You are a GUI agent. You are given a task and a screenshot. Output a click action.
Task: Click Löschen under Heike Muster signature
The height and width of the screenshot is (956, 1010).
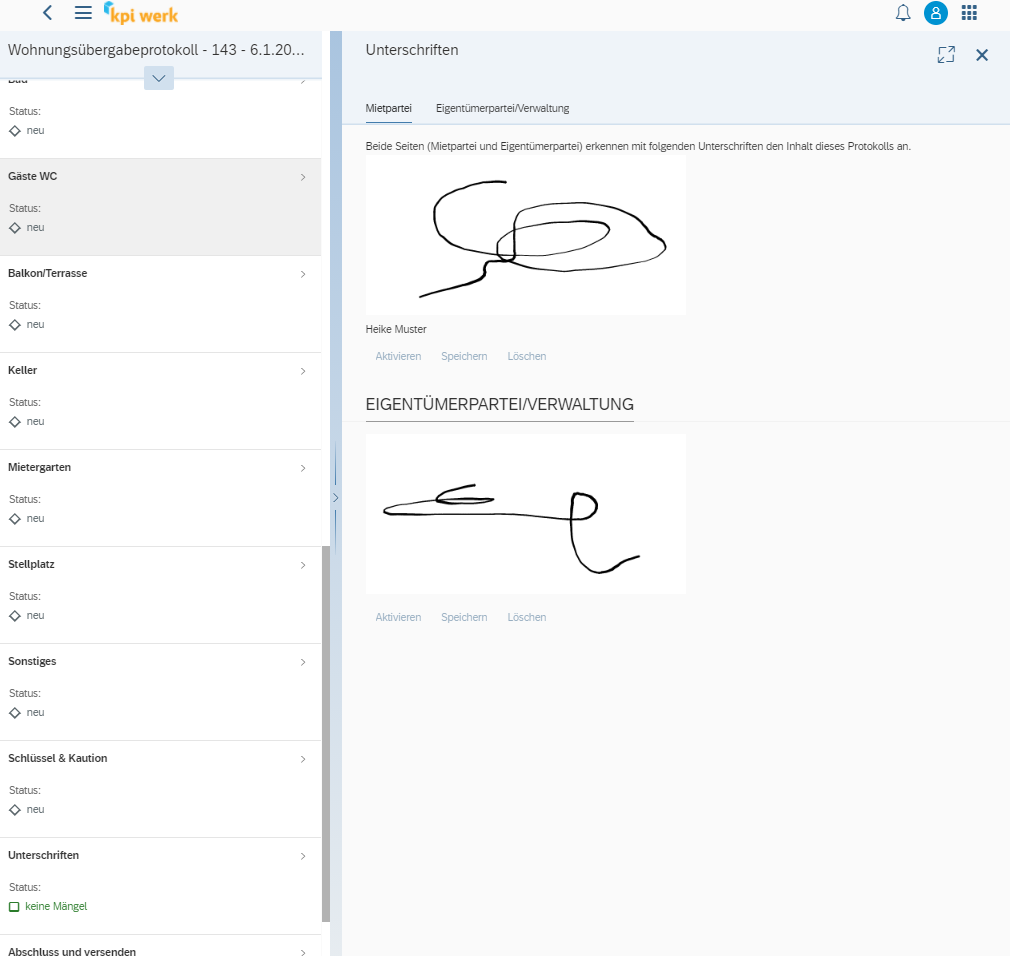(x=526, y=356)
